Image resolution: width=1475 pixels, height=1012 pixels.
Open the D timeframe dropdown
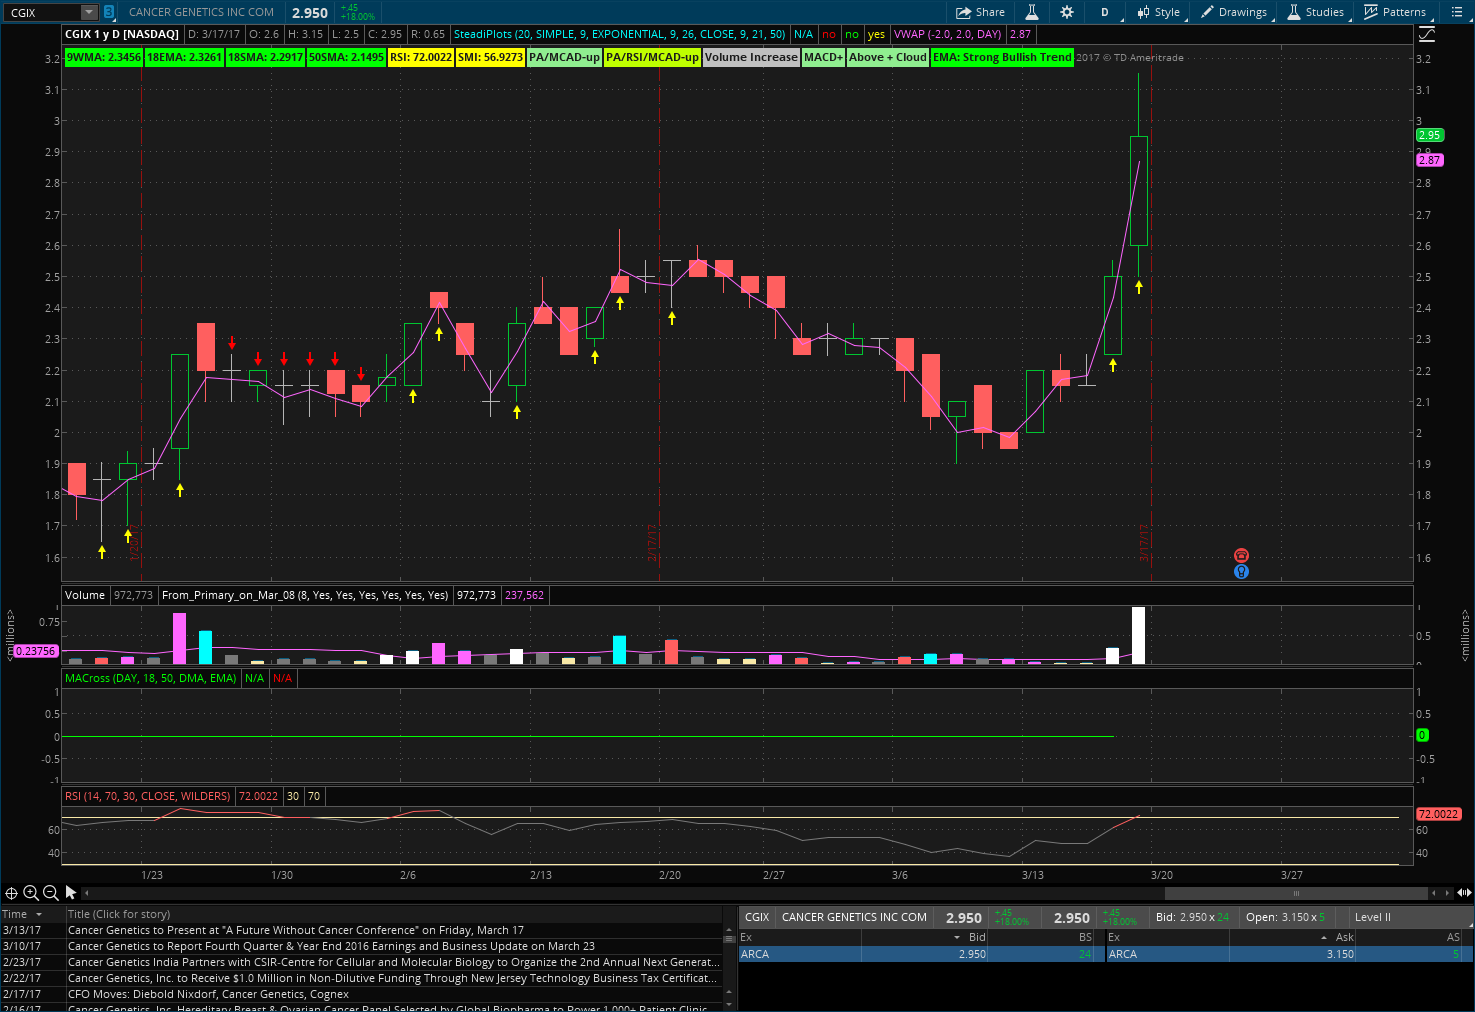(1104, 12)
